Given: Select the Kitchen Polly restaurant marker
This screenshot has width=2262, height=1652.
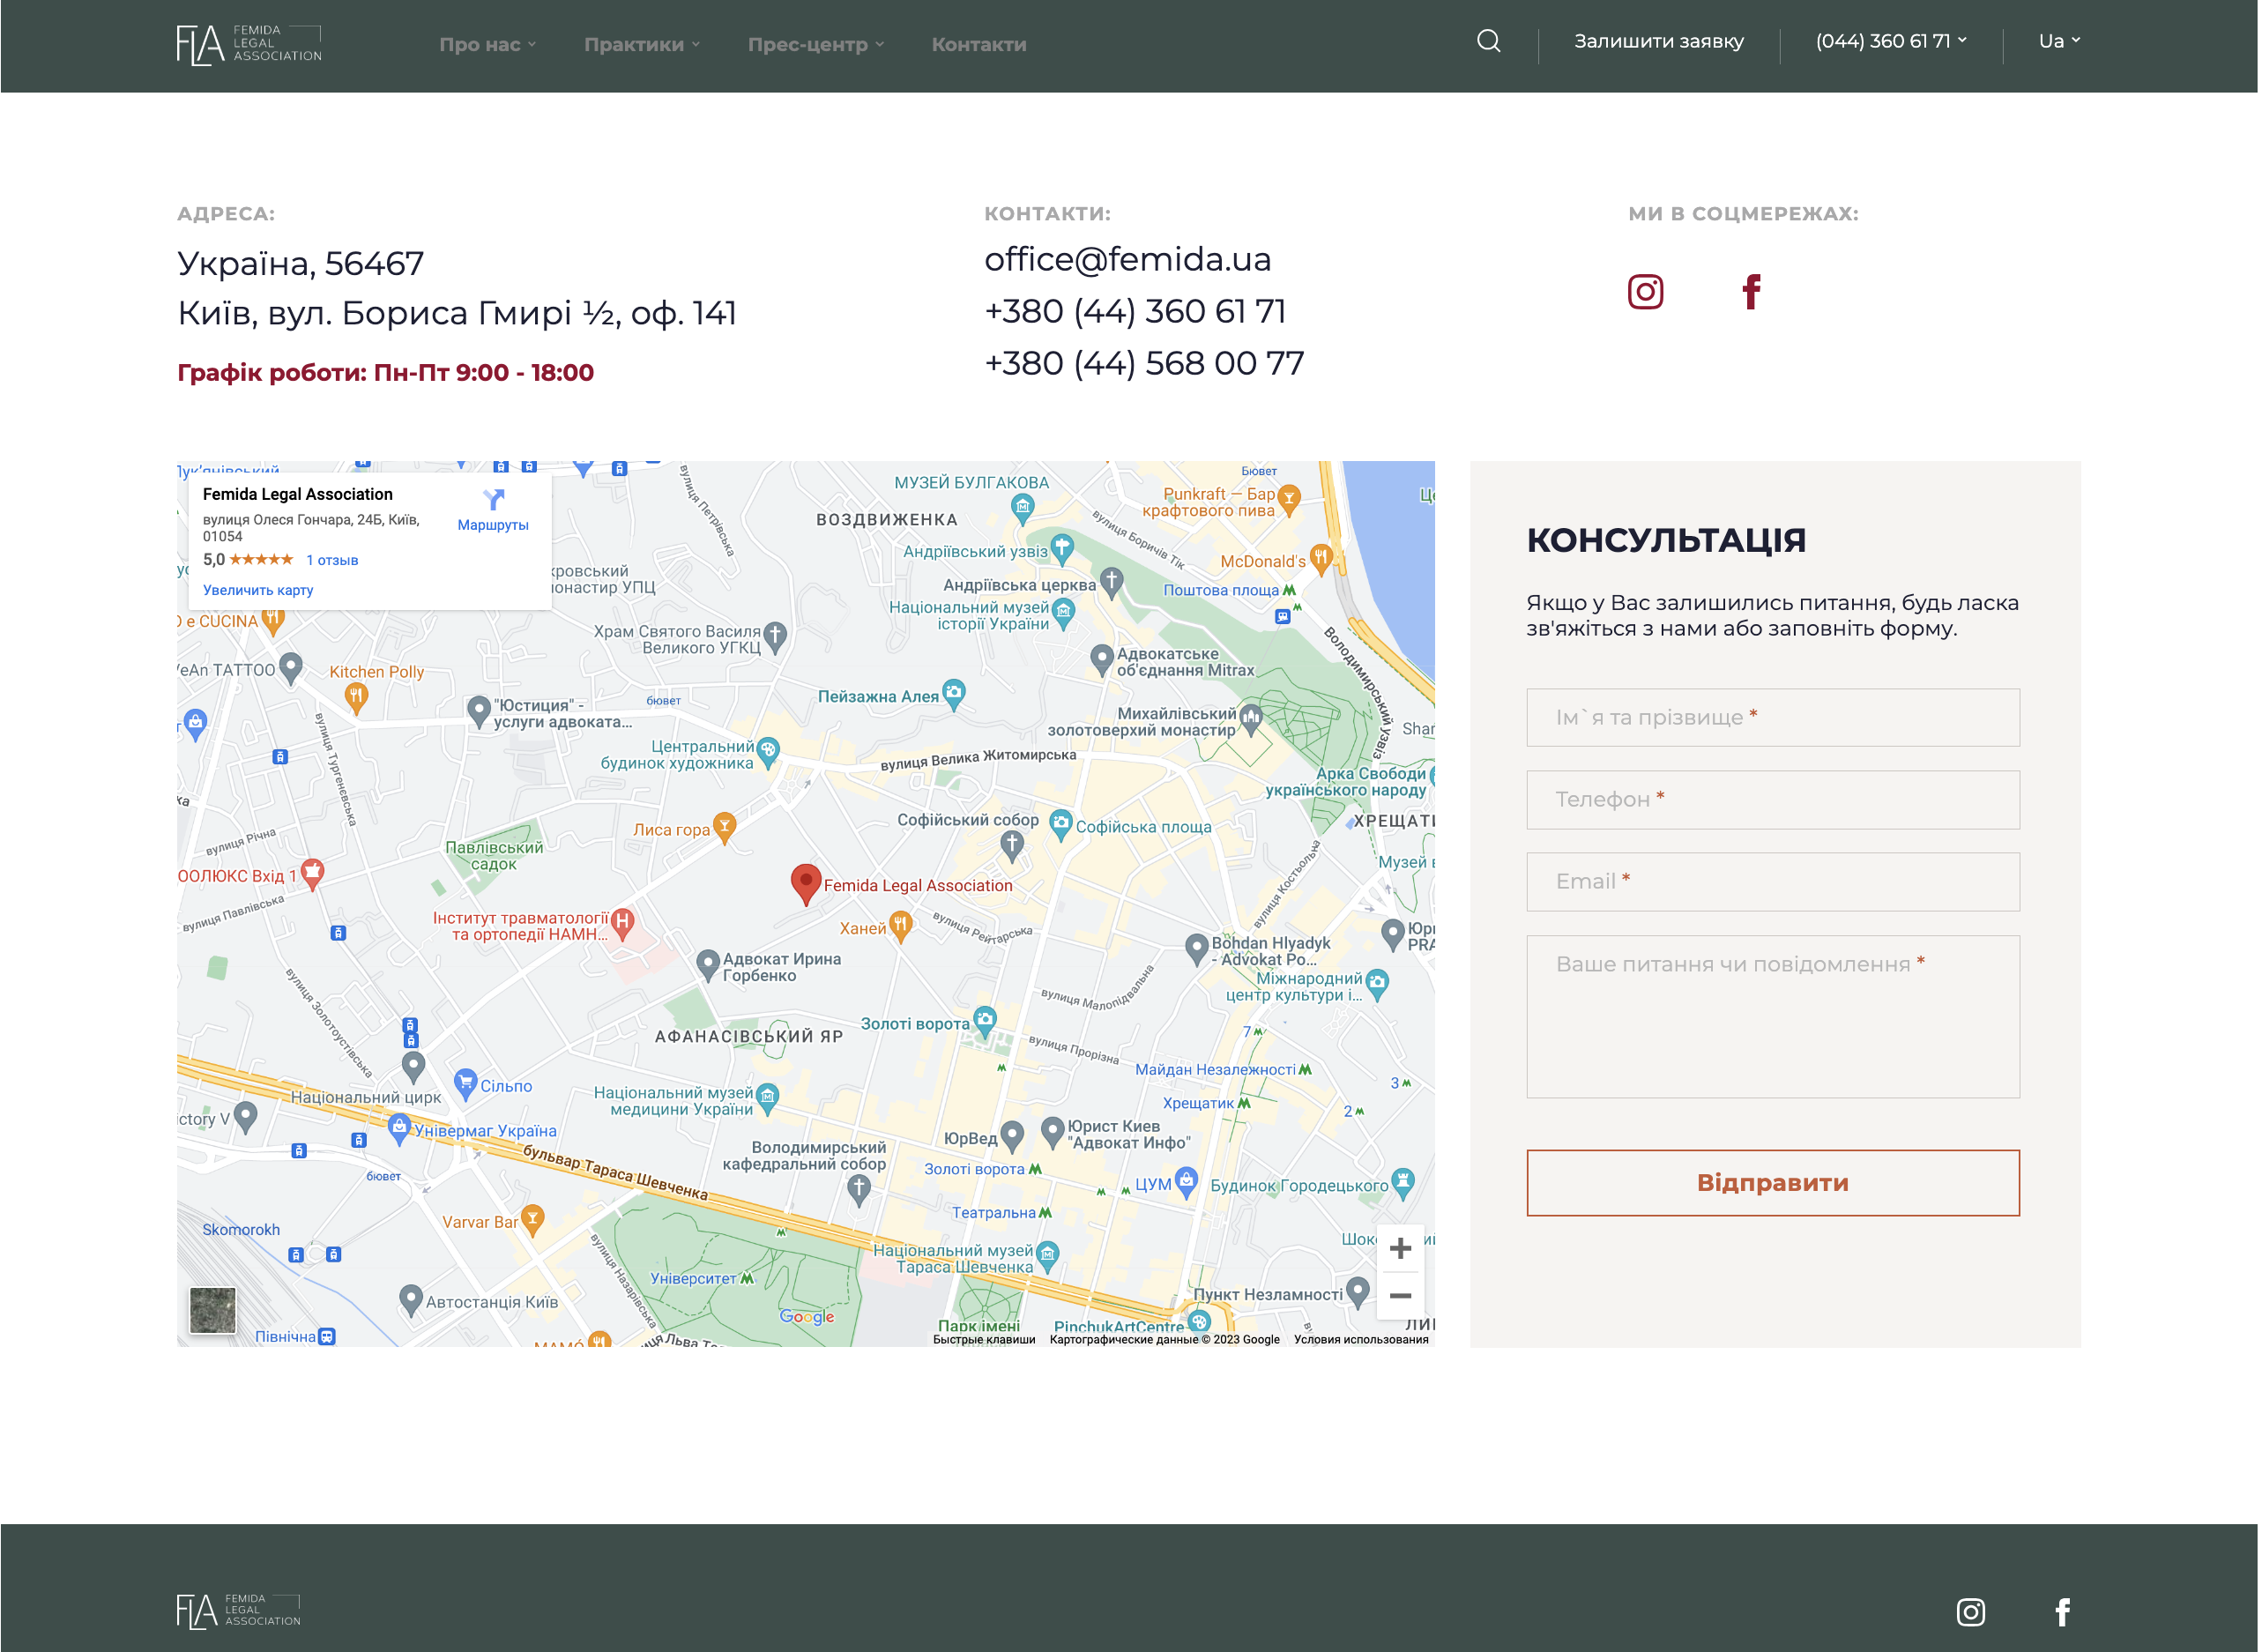Looking at the screenshot, I should click(x=356, y=697).
